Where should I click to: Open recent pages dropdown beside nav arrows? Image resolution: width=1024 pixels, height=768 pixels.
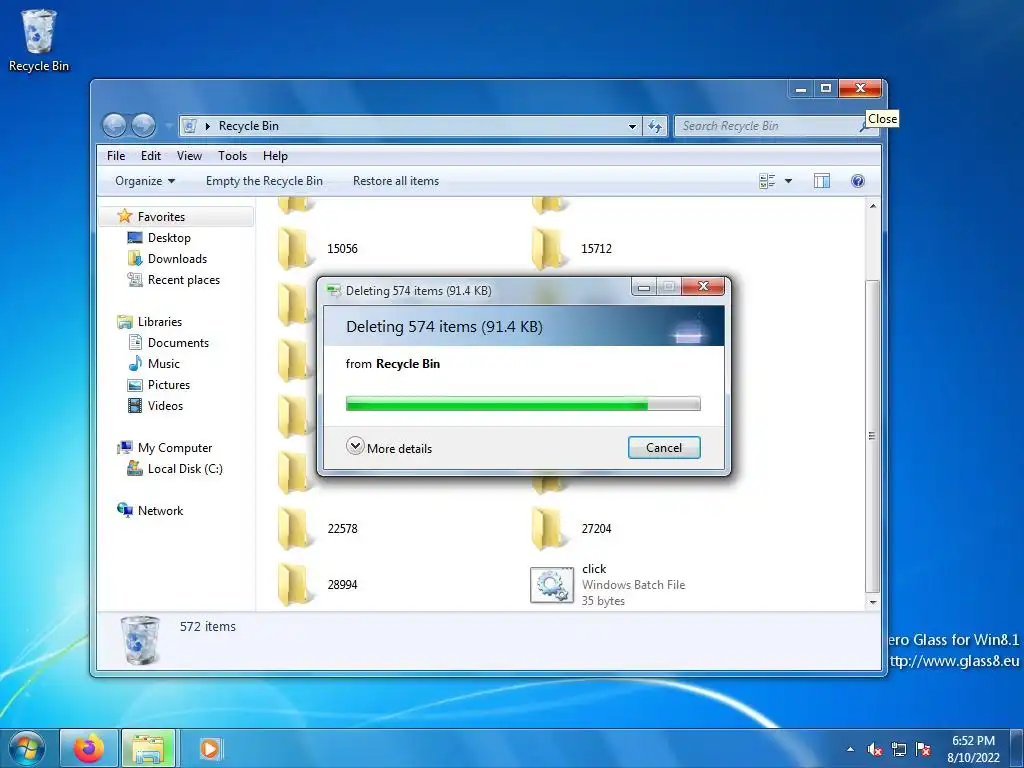[x=168, y=125]
